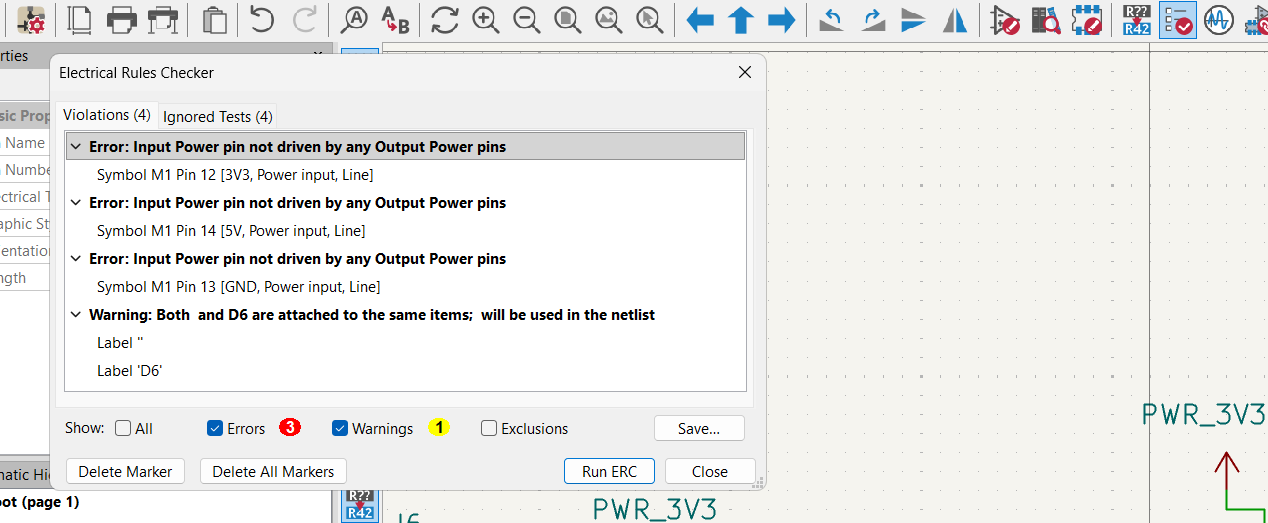Select Symbol M1 Pin 13 GND row
The width and height of the screenshot is (1268, 523).
pos(405,287)
